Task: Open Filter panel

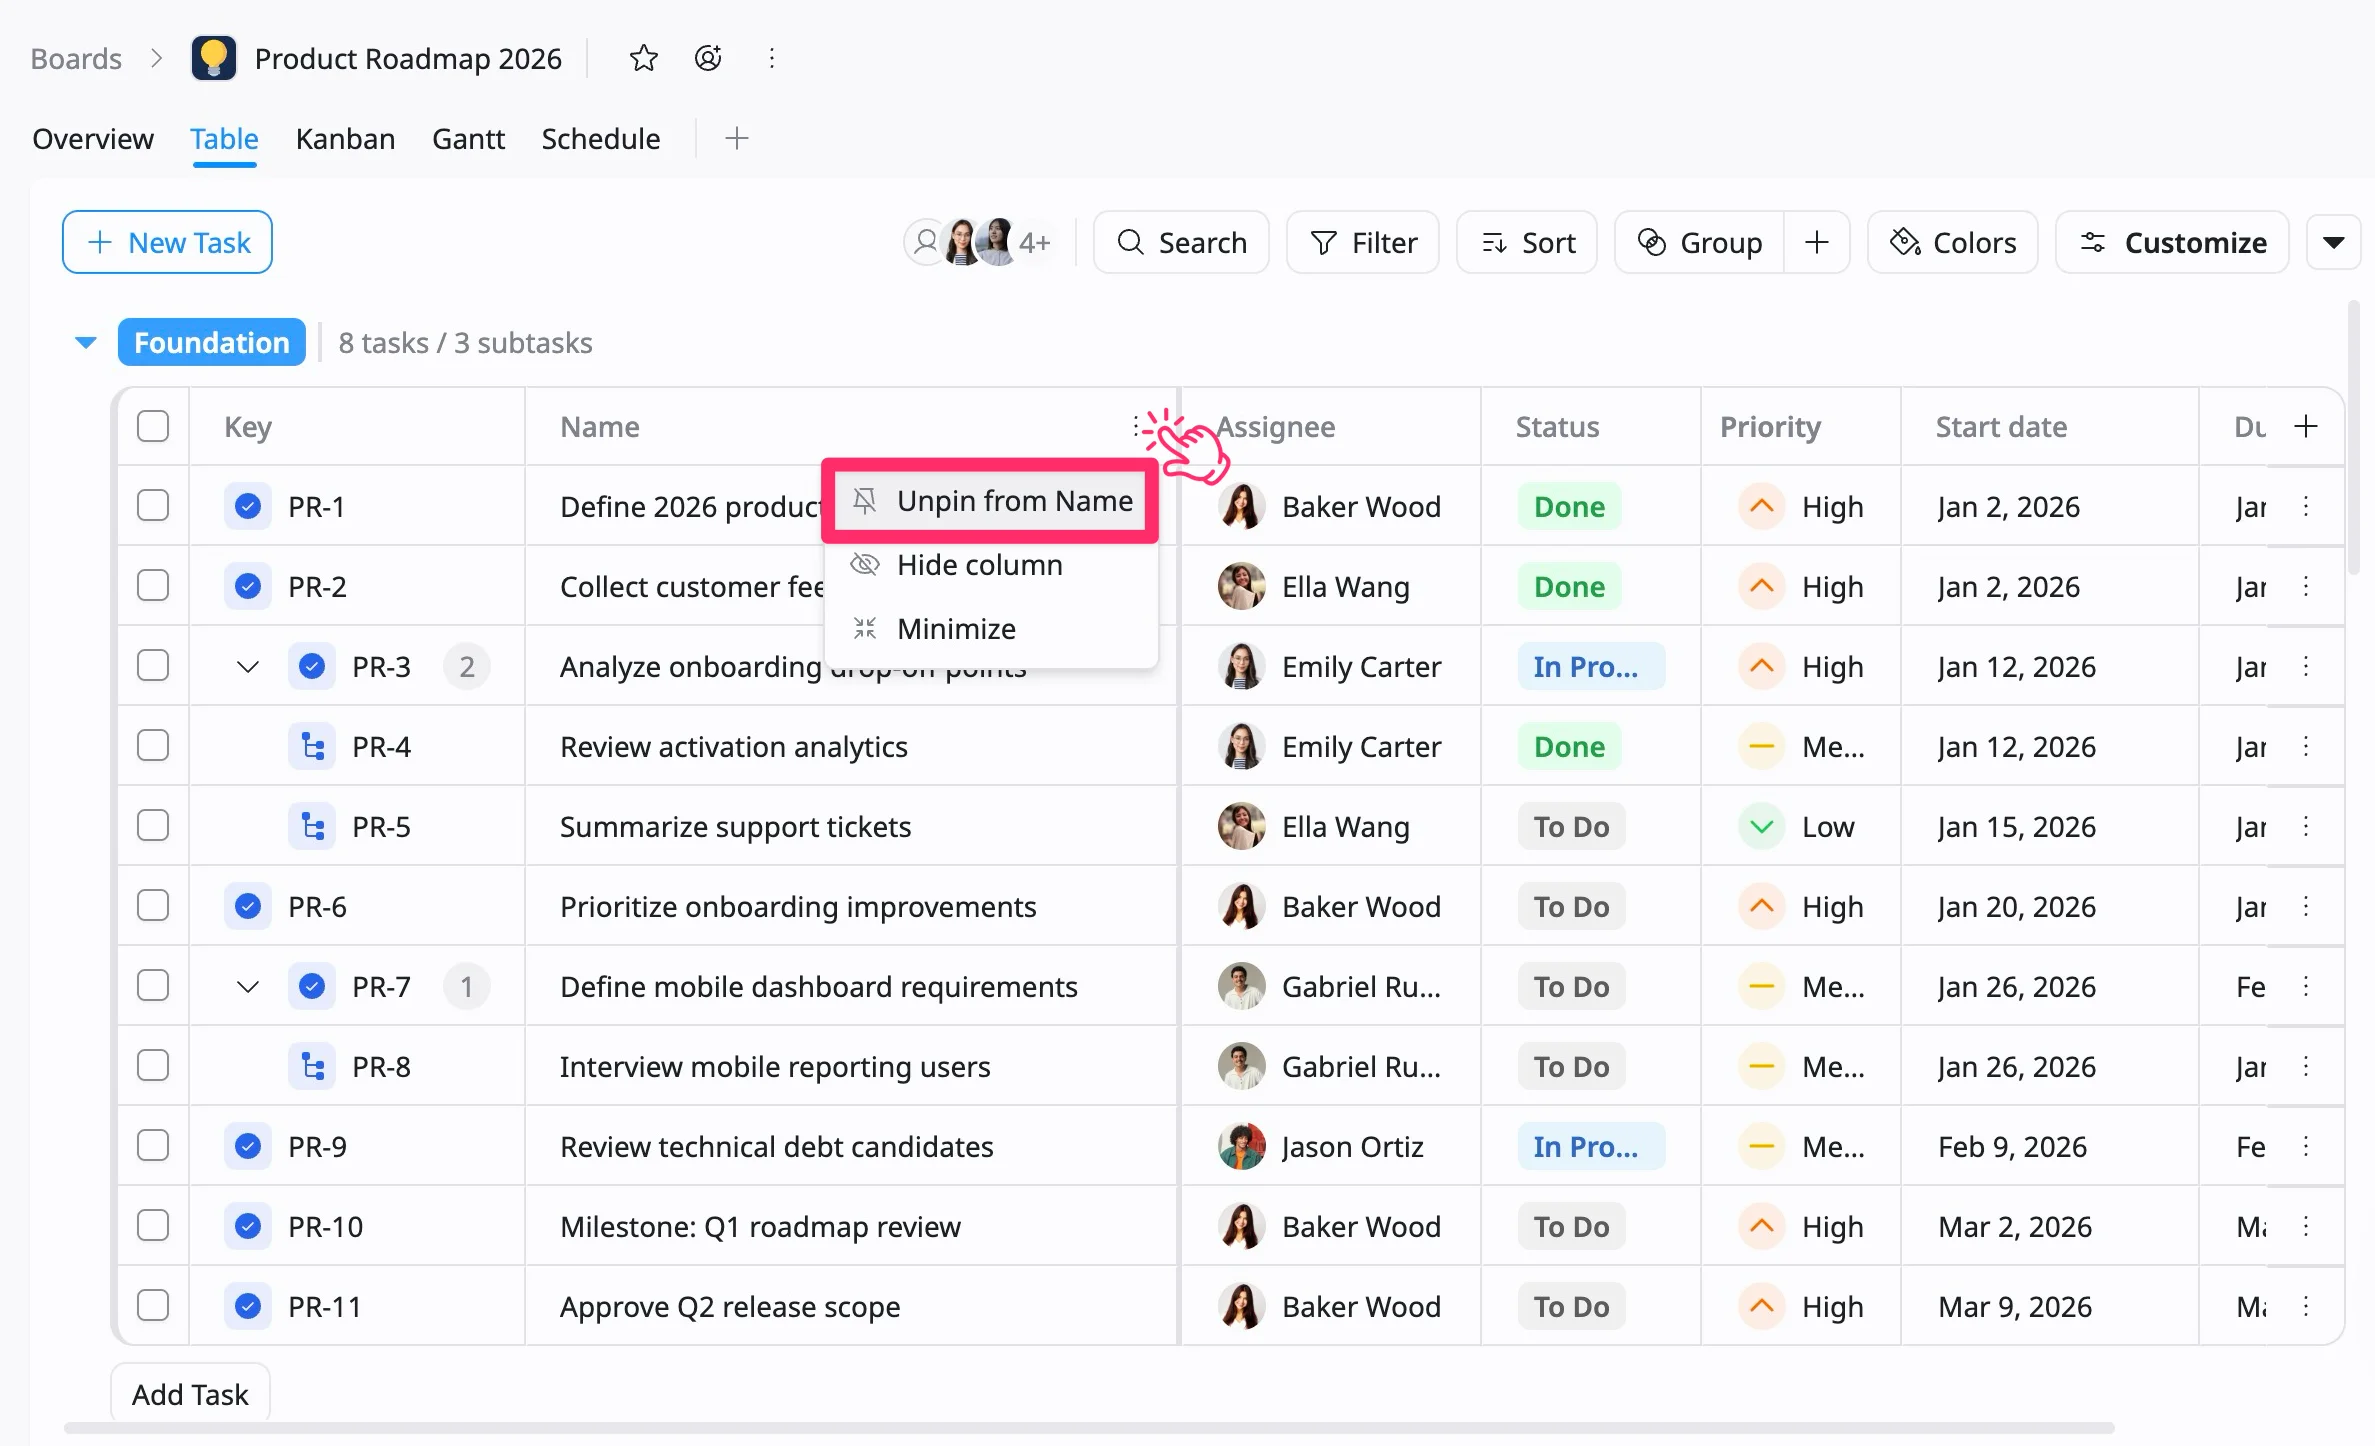Action: tap(1363, 242)
